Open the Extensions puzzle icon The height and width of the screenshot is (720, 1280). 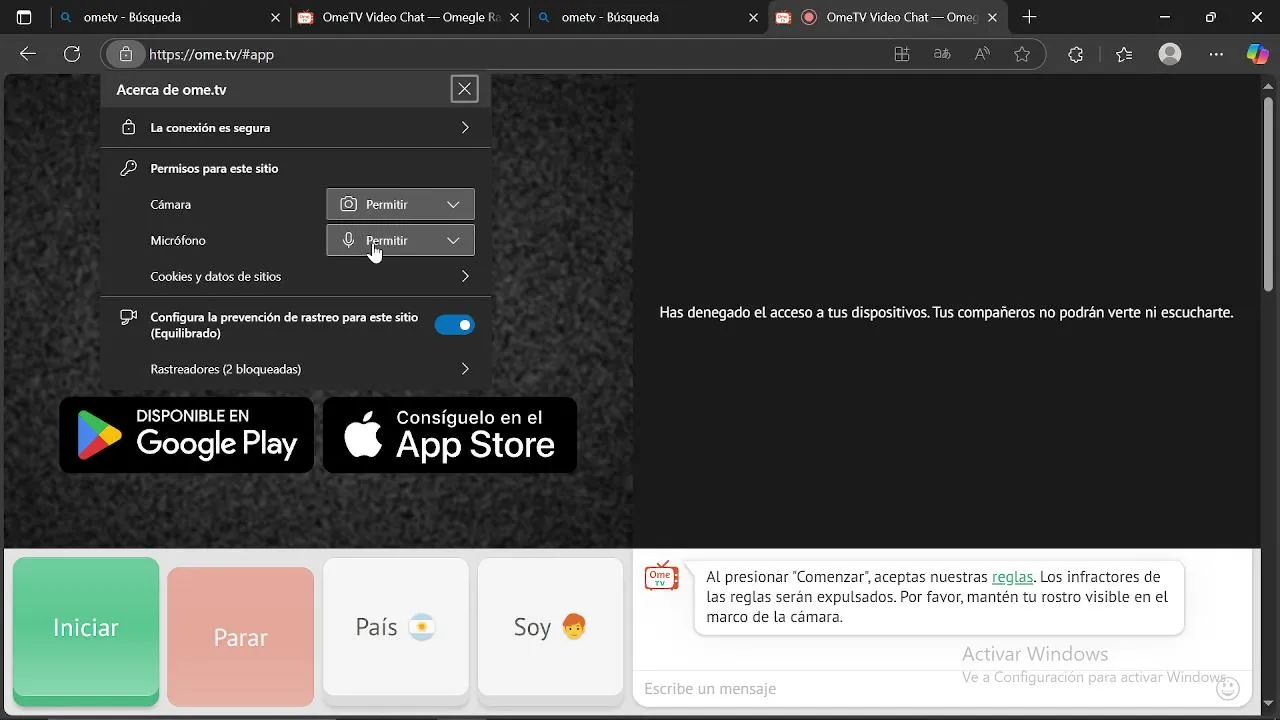pos(1076,55)
